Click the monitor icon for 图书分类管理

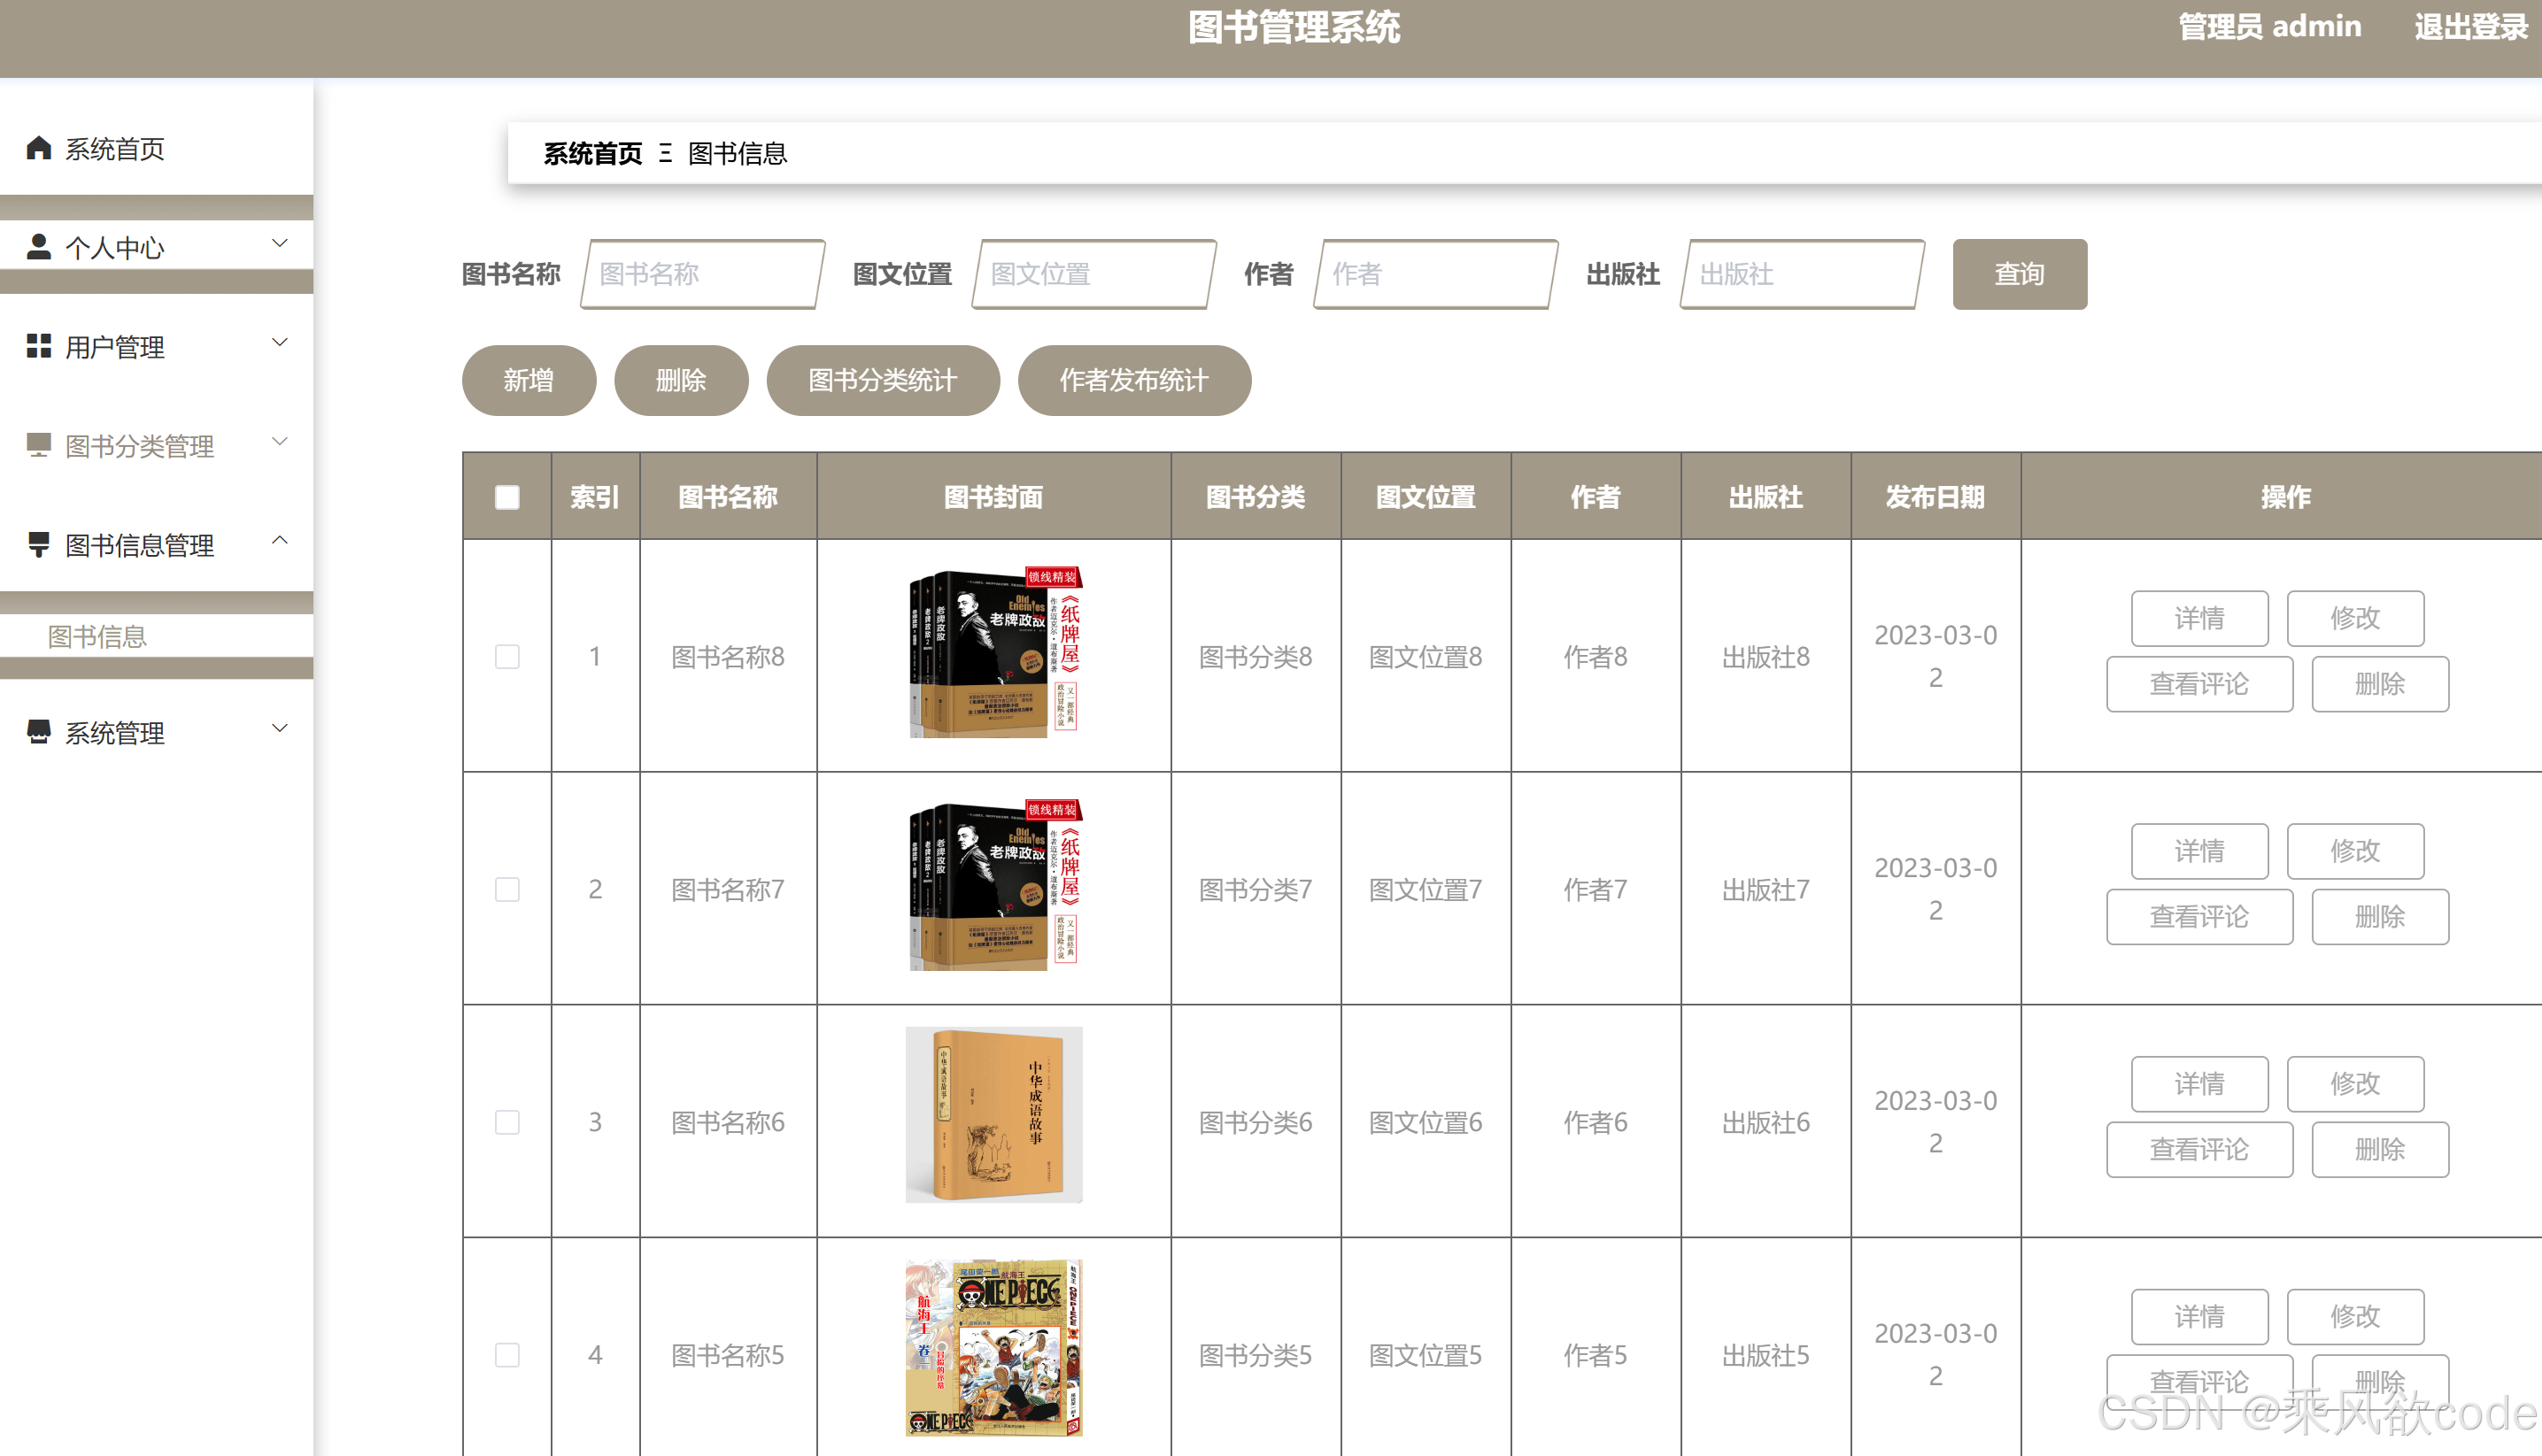[39, 445]
